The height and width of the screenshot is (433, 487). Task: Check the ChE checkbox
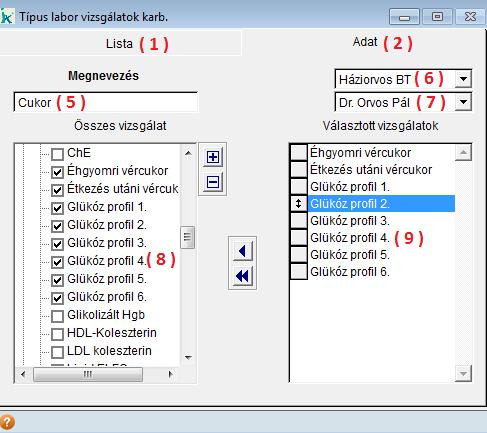click(57, 154)
